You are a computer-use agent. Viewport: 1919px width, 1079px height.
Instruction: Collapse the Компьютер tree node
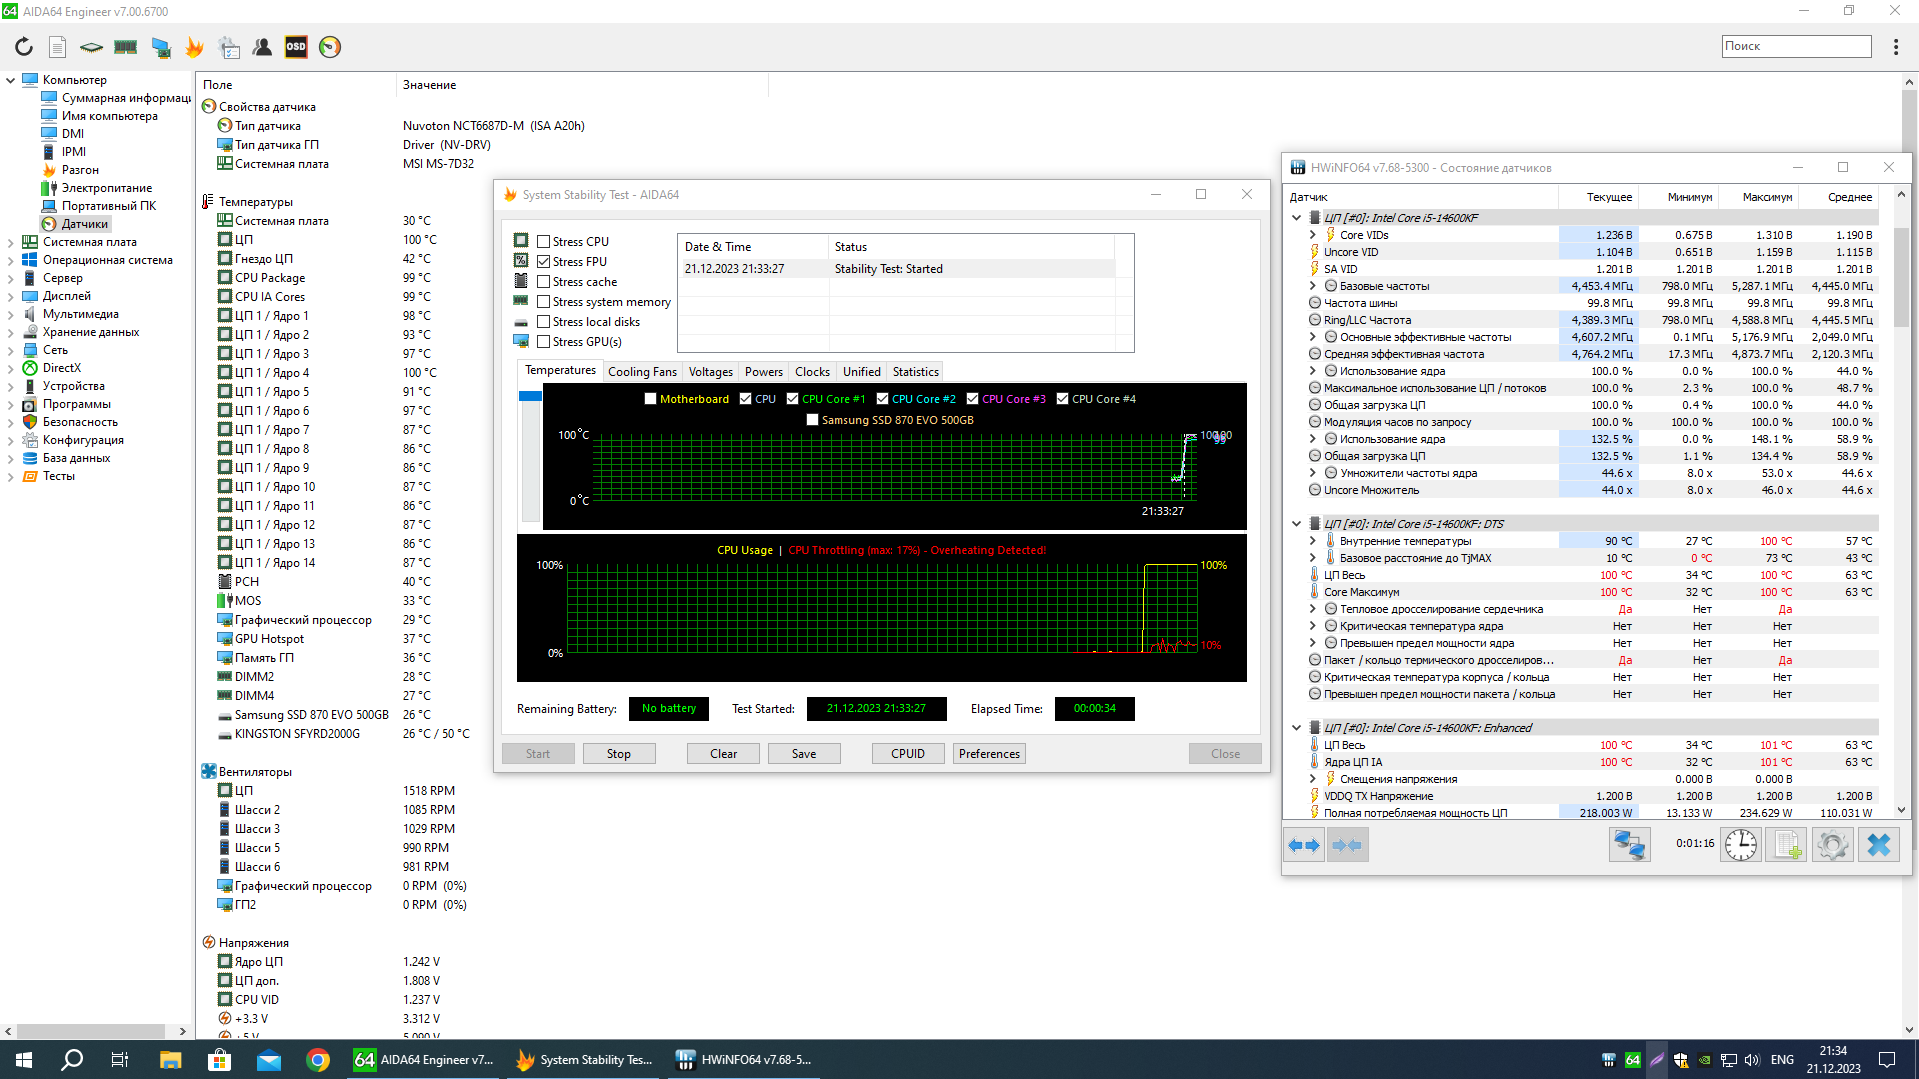[10, 80]
